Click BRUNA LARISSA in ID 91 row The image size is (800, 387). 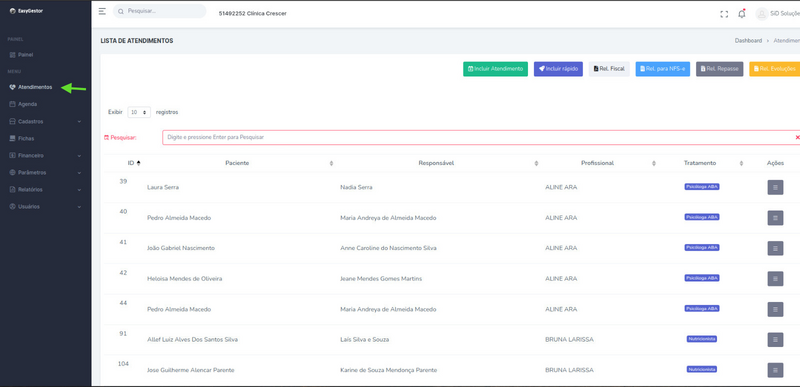[569, 340]
